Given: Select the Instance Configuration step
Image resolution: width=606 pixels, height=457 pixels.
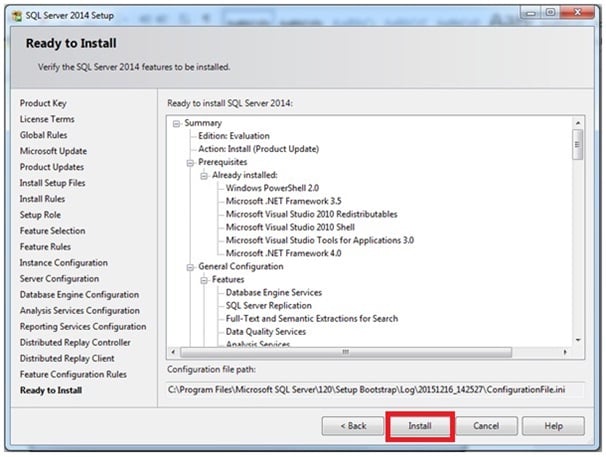Looking at the screenshot, I should click(64, 263).
